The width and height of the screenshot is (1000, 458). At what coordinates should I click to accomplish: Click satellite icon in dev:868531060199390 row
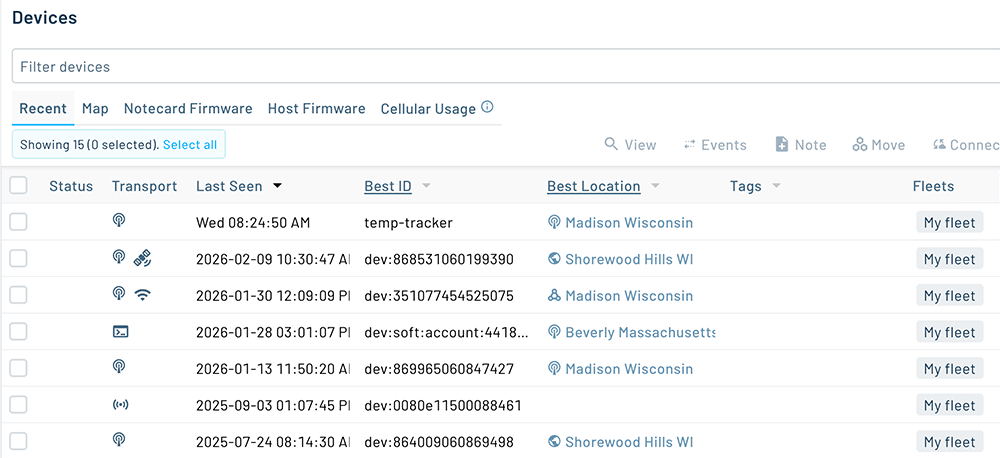point(142,258)
